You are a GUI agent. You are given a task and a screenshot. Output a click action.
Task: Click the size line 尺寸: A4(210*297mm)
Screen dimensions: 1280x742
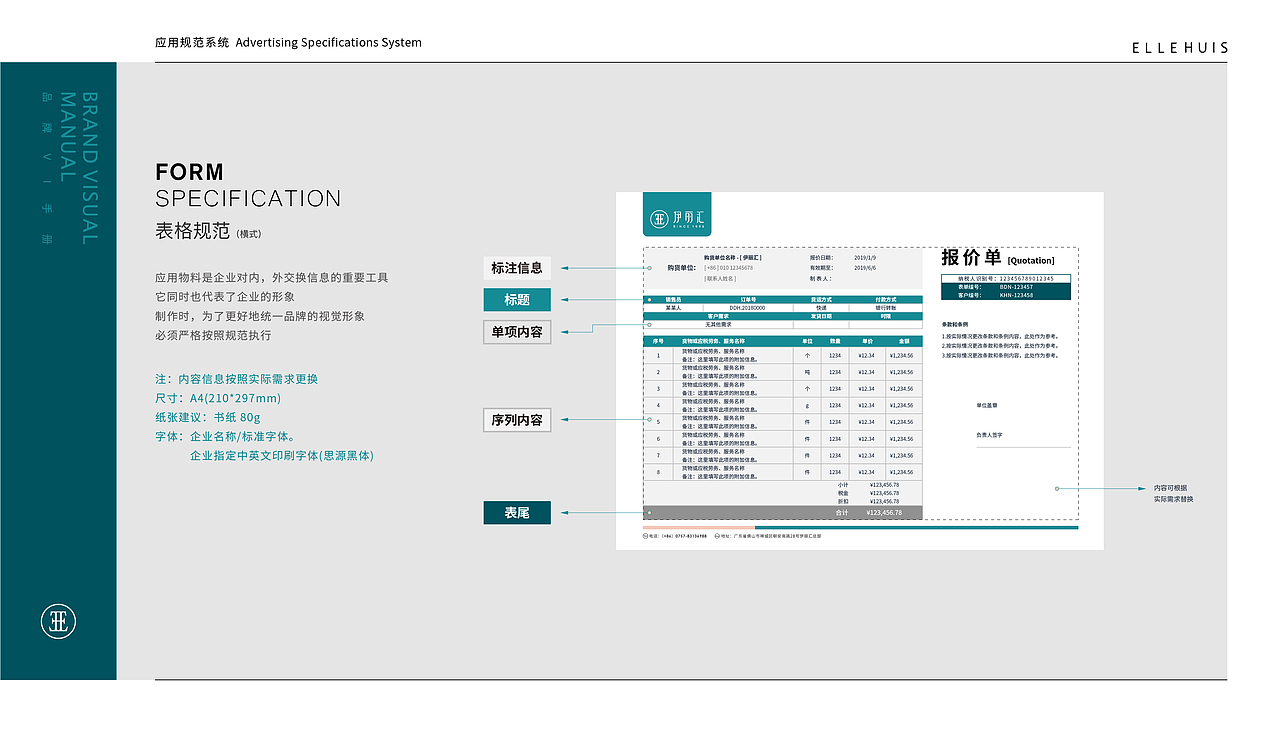pyautogui.click(x=218, y=399)
